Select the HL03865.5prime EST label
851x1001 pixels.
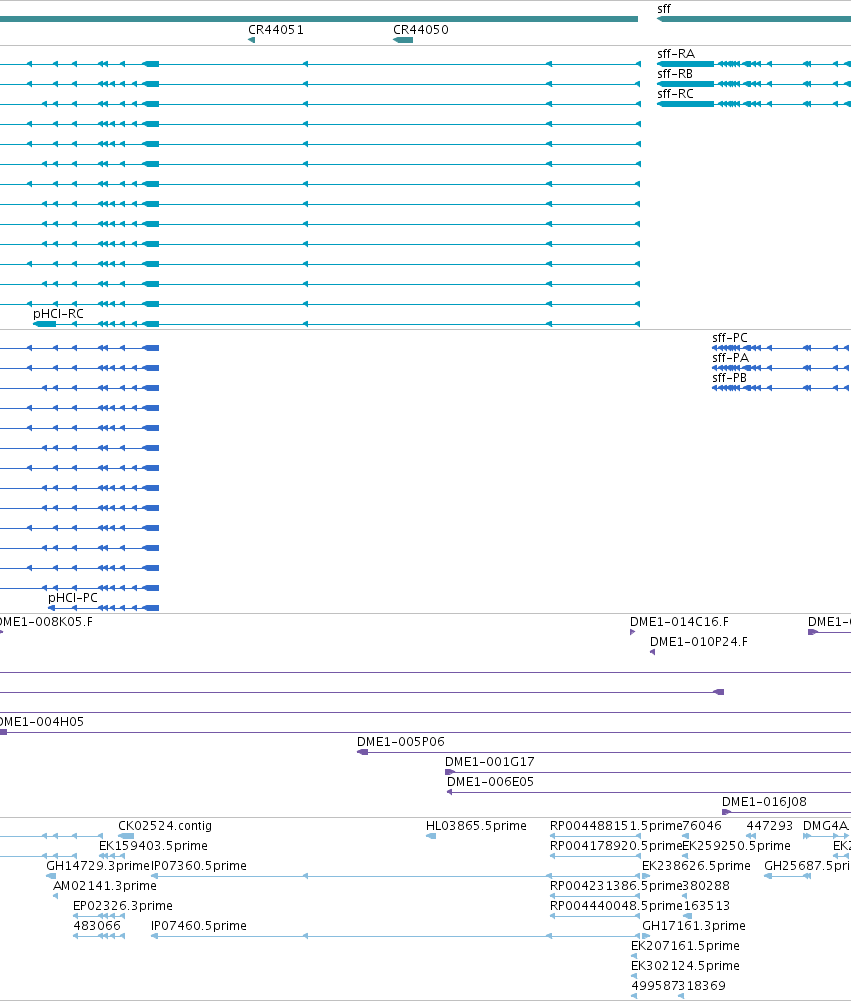pos(476,826)
